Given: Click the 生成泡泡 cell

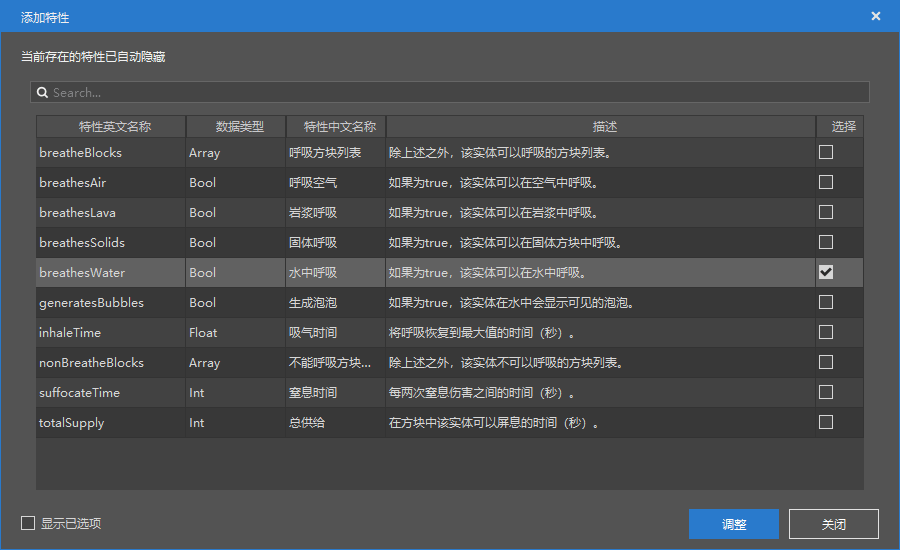Looking at the screenshot, I should 336,303.
